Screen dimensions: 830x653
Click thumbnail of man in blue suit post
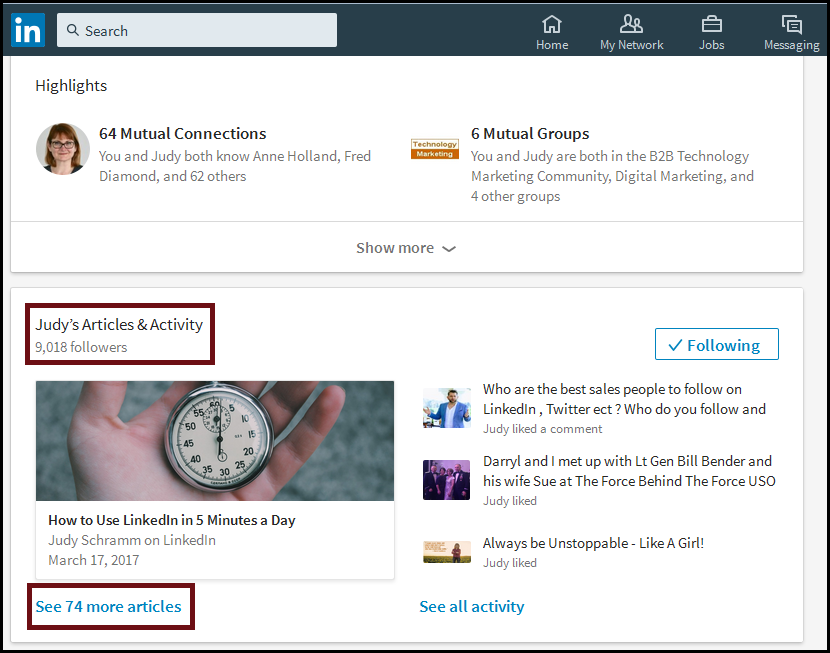click(447, 408)
